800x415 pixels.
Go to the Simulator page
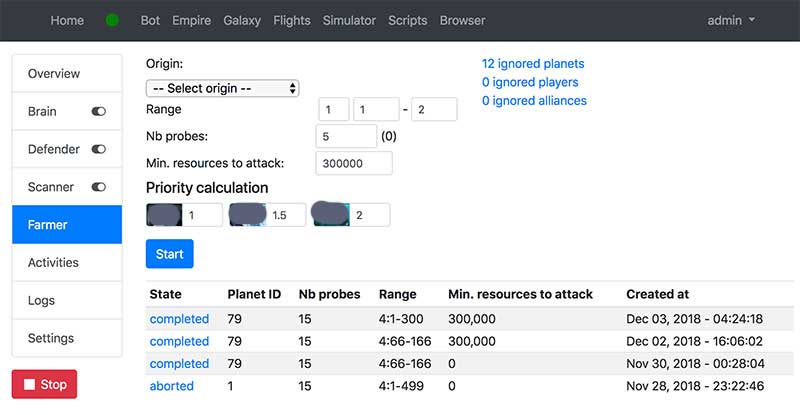[x=349, y=21]
